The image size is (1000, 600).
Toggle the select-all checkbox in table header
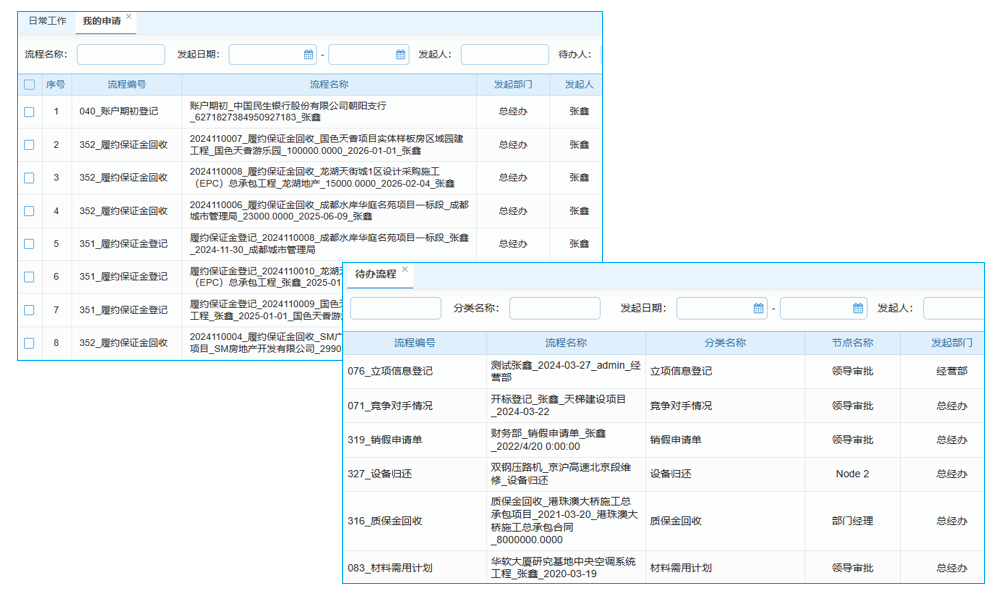click(x=29, y=84)
